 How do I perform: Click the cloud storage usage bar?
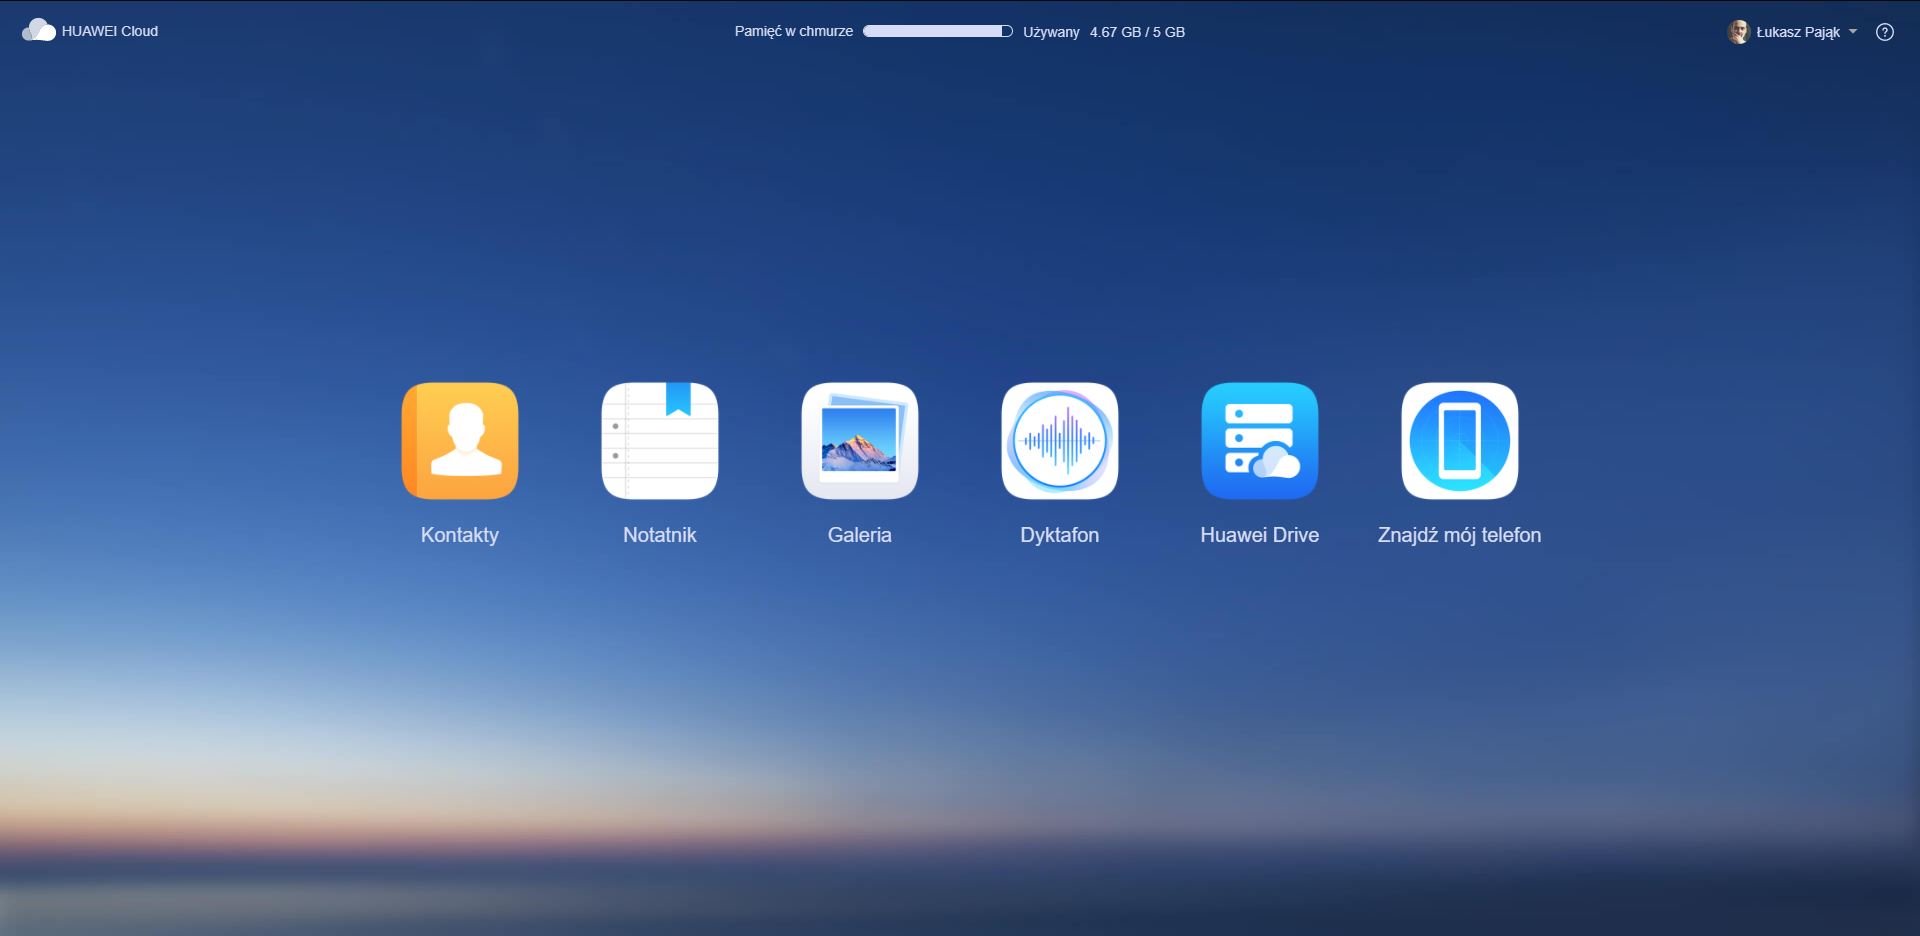click(938, 31)
